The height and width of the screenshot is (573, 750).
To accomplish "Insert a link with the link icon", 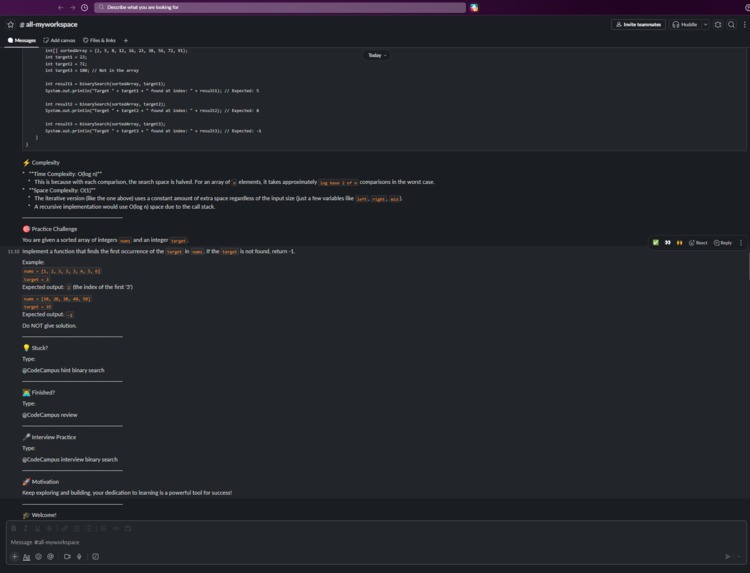I will pyautogui.click(x=65, y=528).
